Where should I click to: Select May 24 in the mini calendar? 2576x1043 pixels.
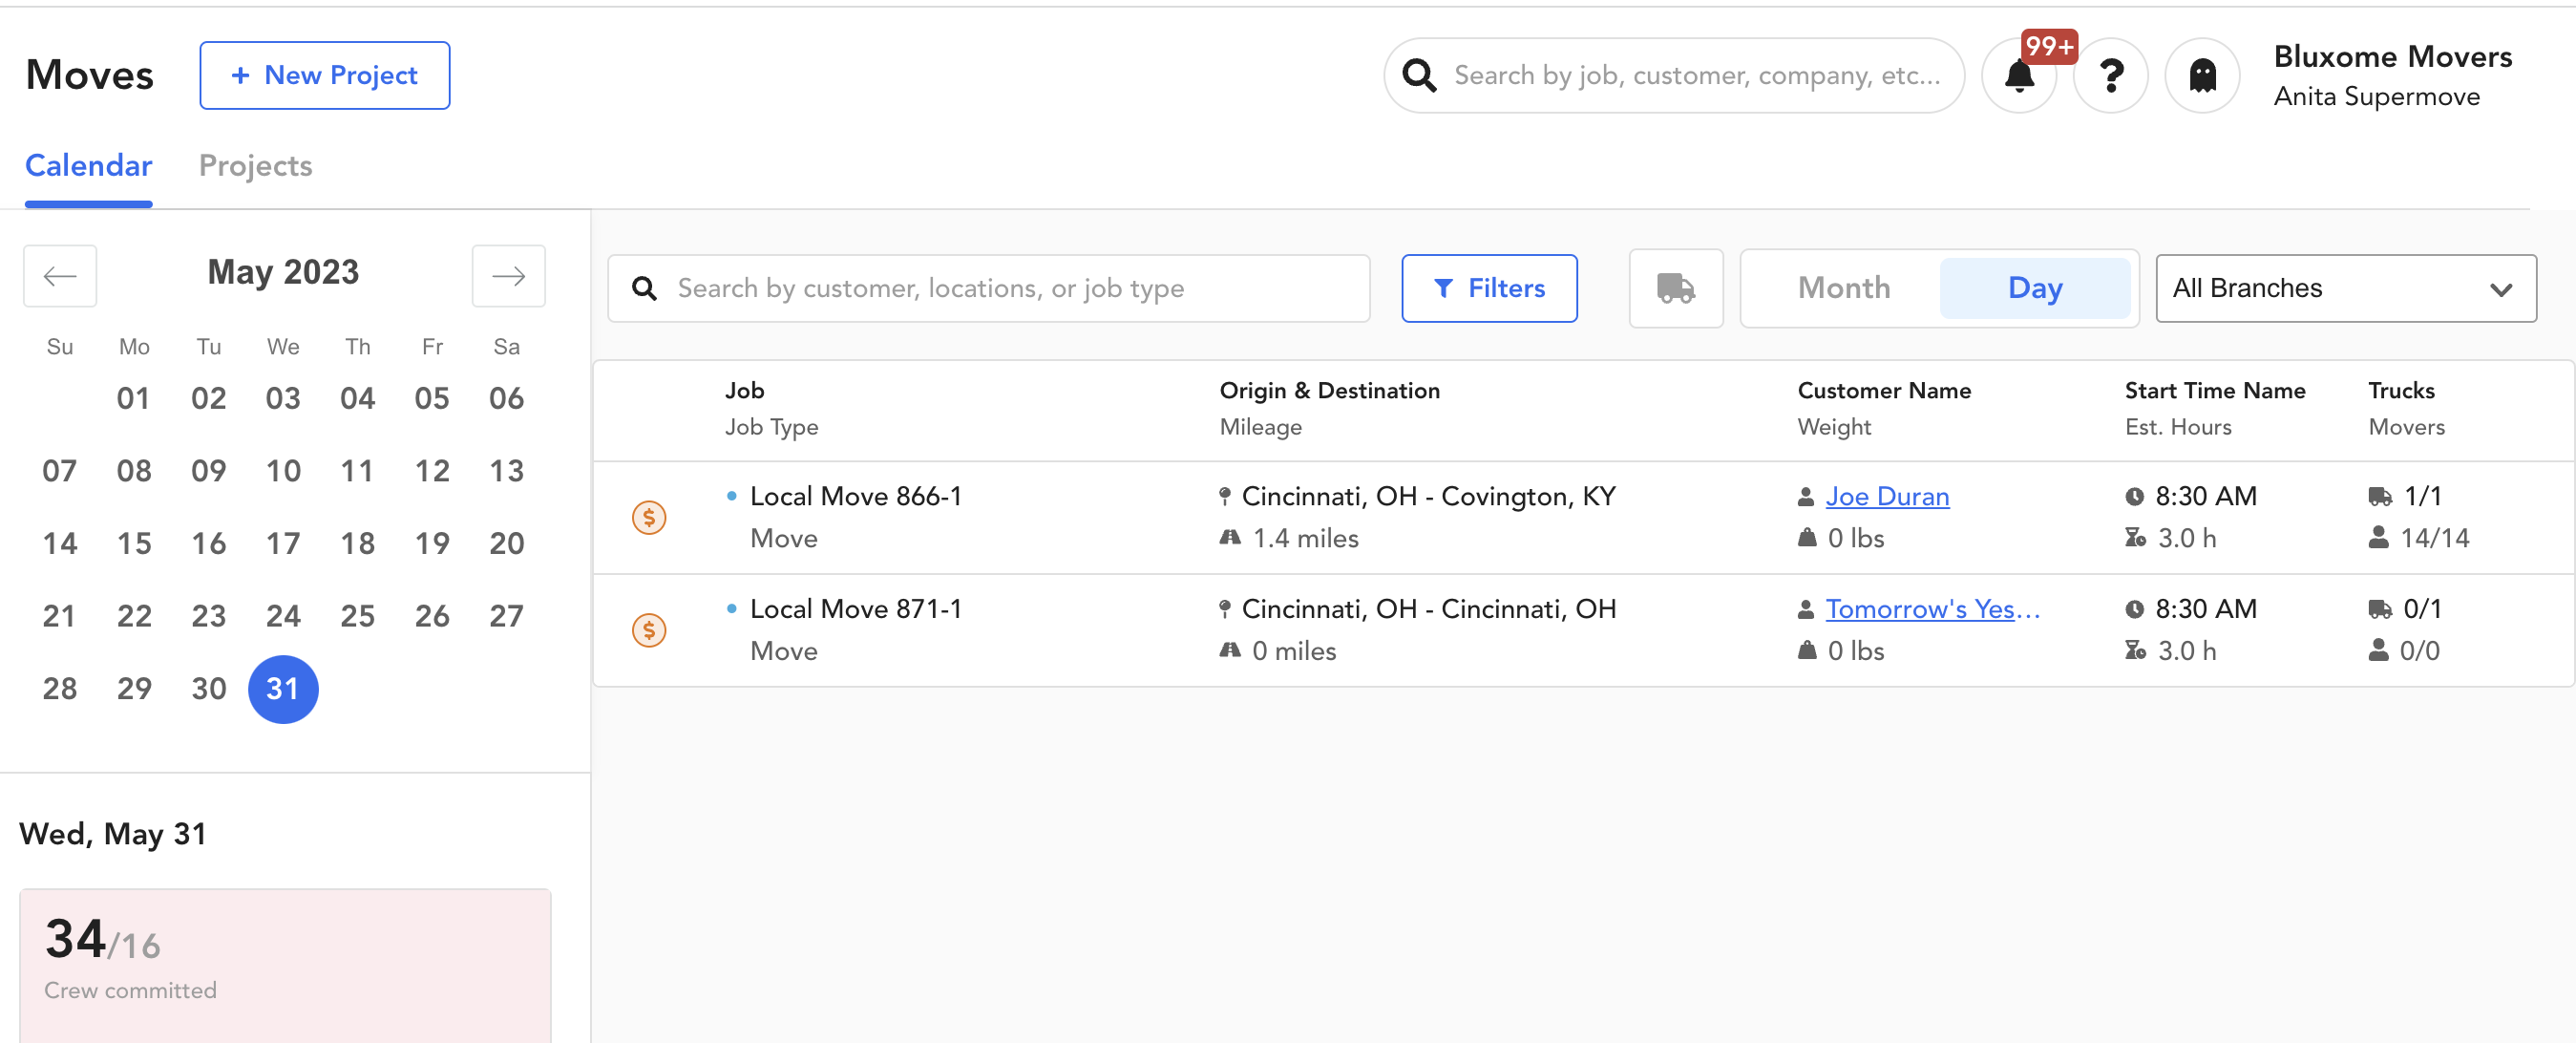pos(283,616)
